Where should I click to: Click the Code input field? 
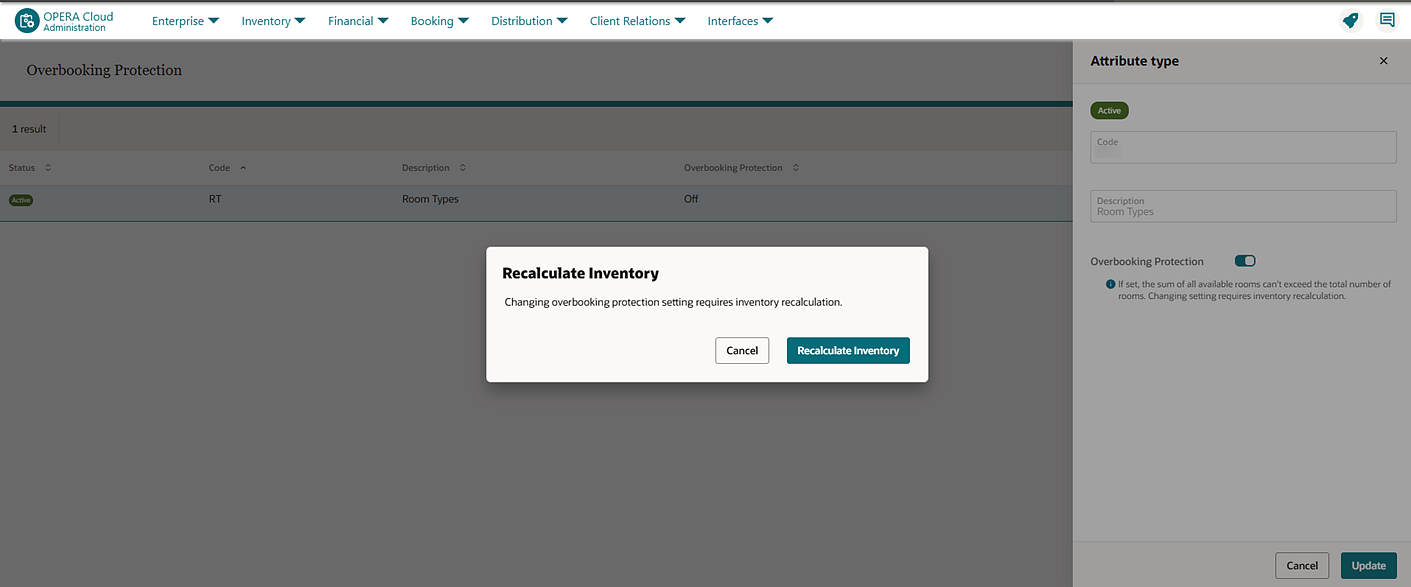[x=1243, y=147]
